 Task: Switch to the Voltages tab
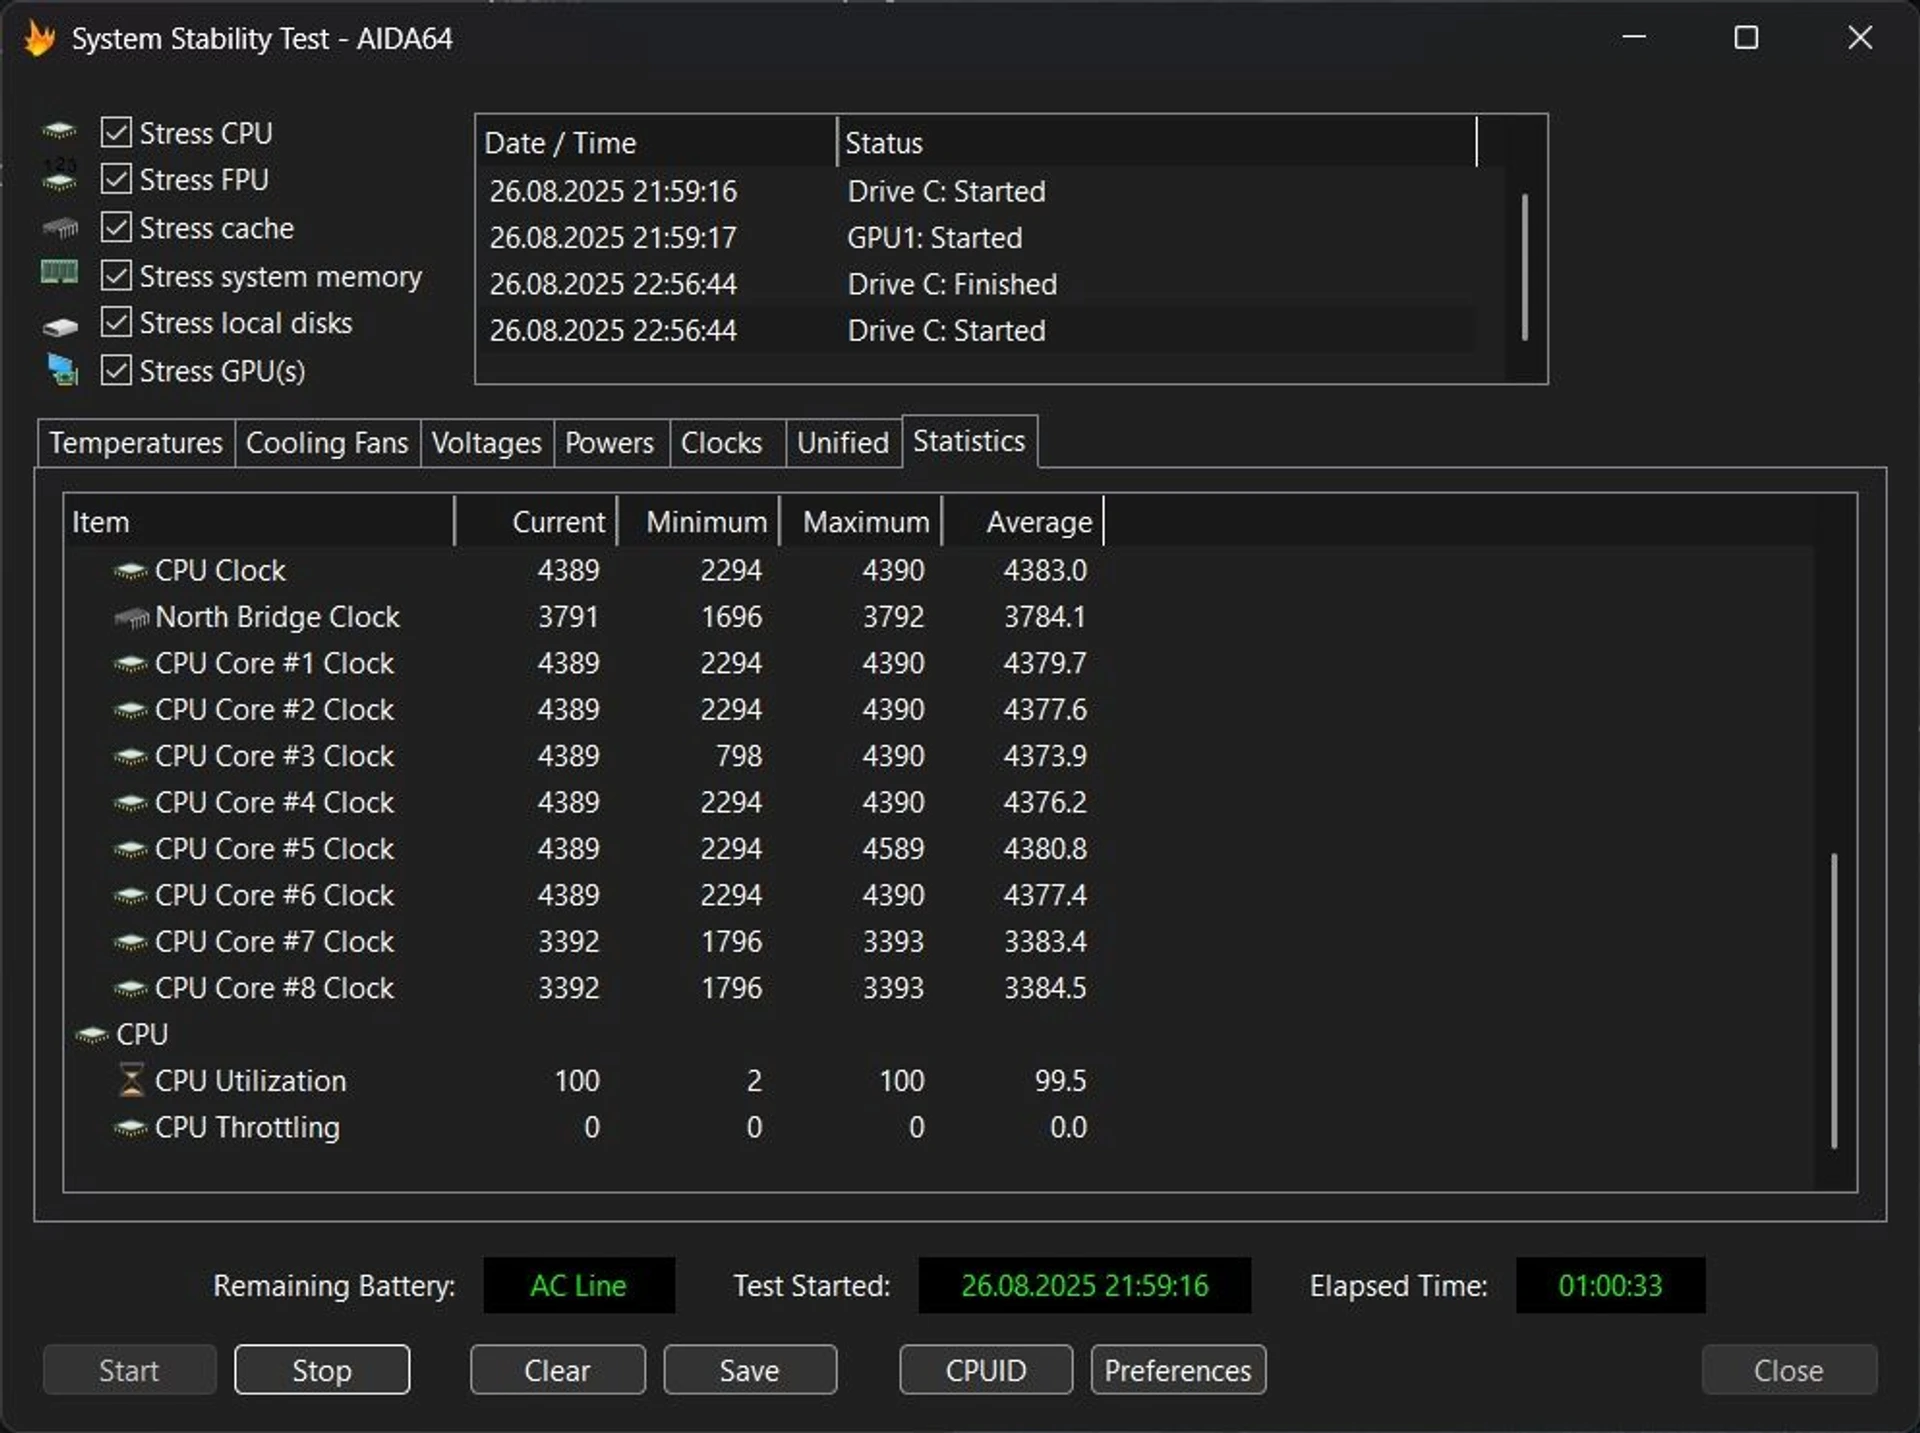tap(487, 443)
